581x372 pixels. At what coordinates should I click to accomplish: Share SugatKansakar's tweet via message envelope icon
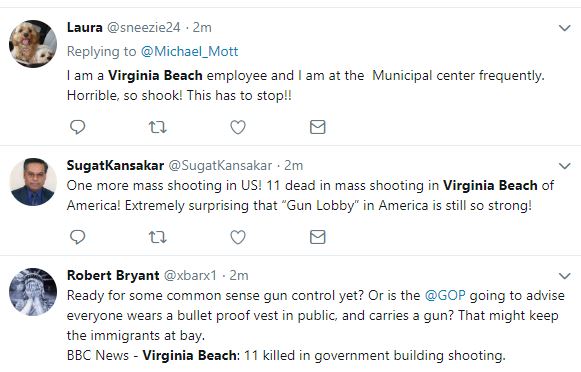click(318, 237)
